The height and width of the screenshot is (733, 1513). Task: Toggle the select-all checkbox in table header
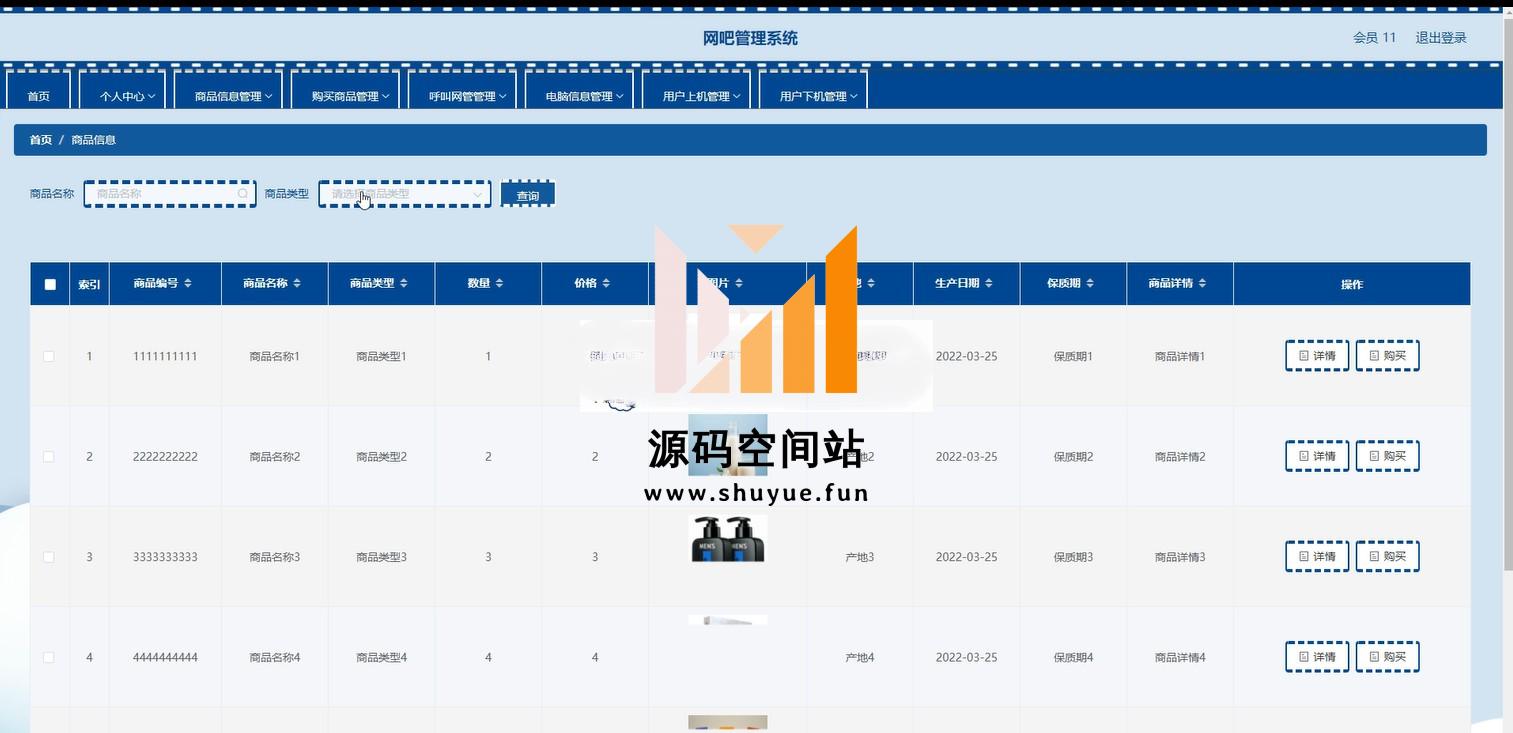pyautogui.click(x=50, y=285)
